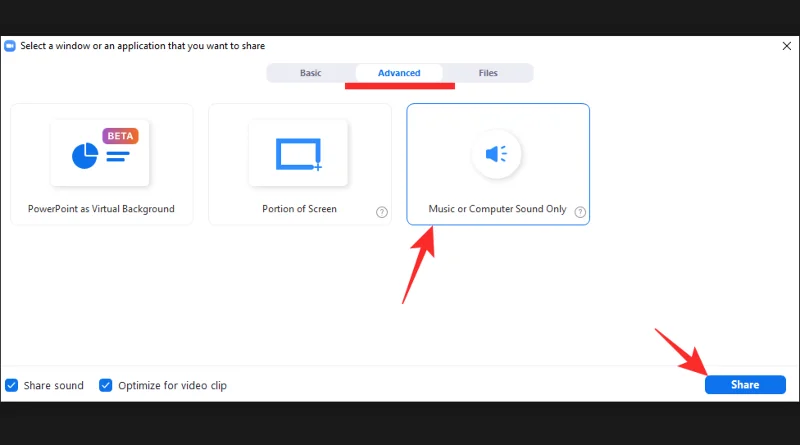Viewport: 800px width, 445px height.
Task: Select Music or Computer Sound Only label
Action: coord(497,209)
